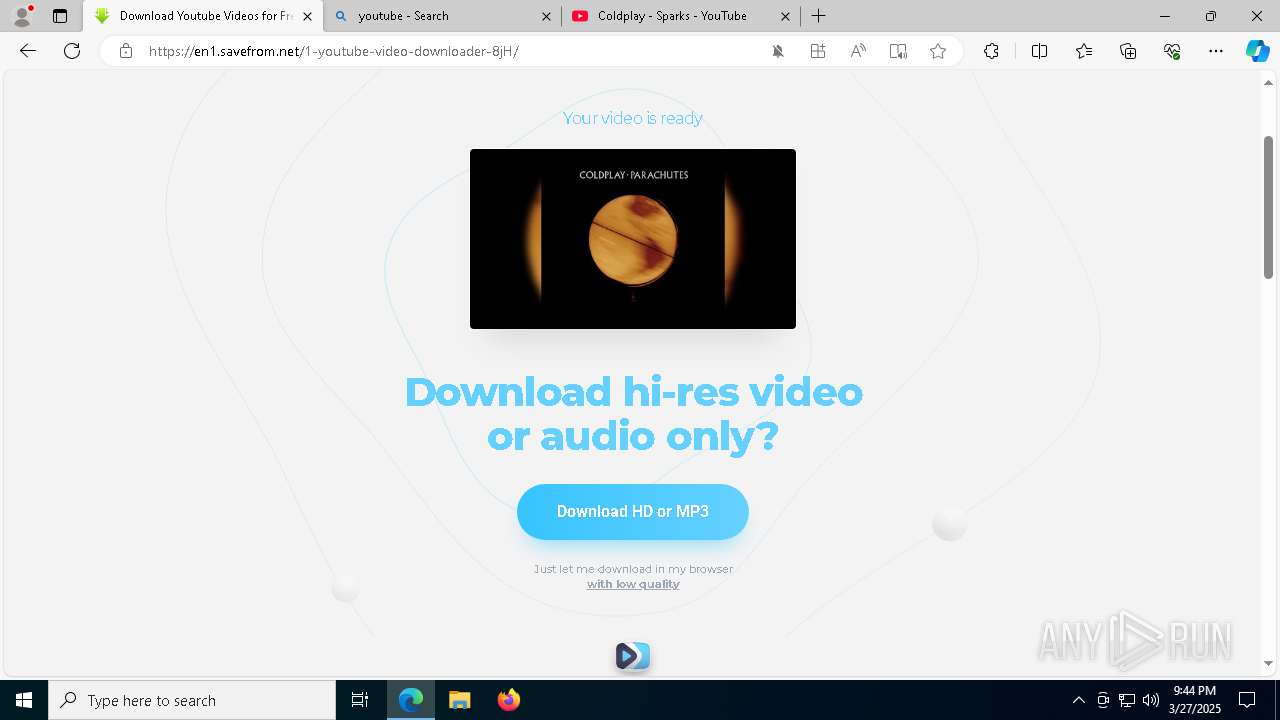Click the taskbar search box
The width and height of the screenshot is (1280, 720).
click(x=192, y=700)
